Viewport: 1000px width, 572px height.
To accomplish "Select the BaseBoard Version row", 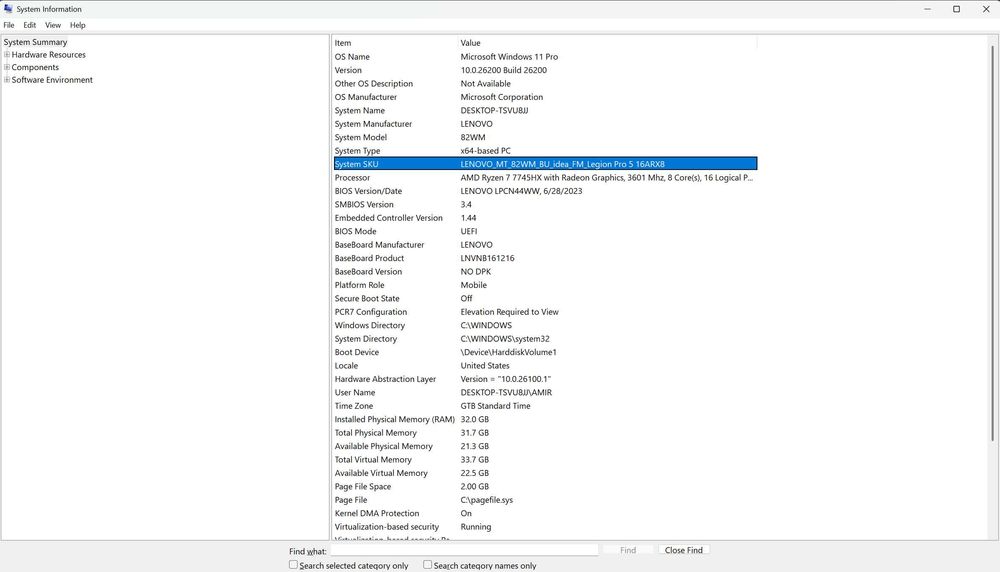I will [x=545, y=271].
